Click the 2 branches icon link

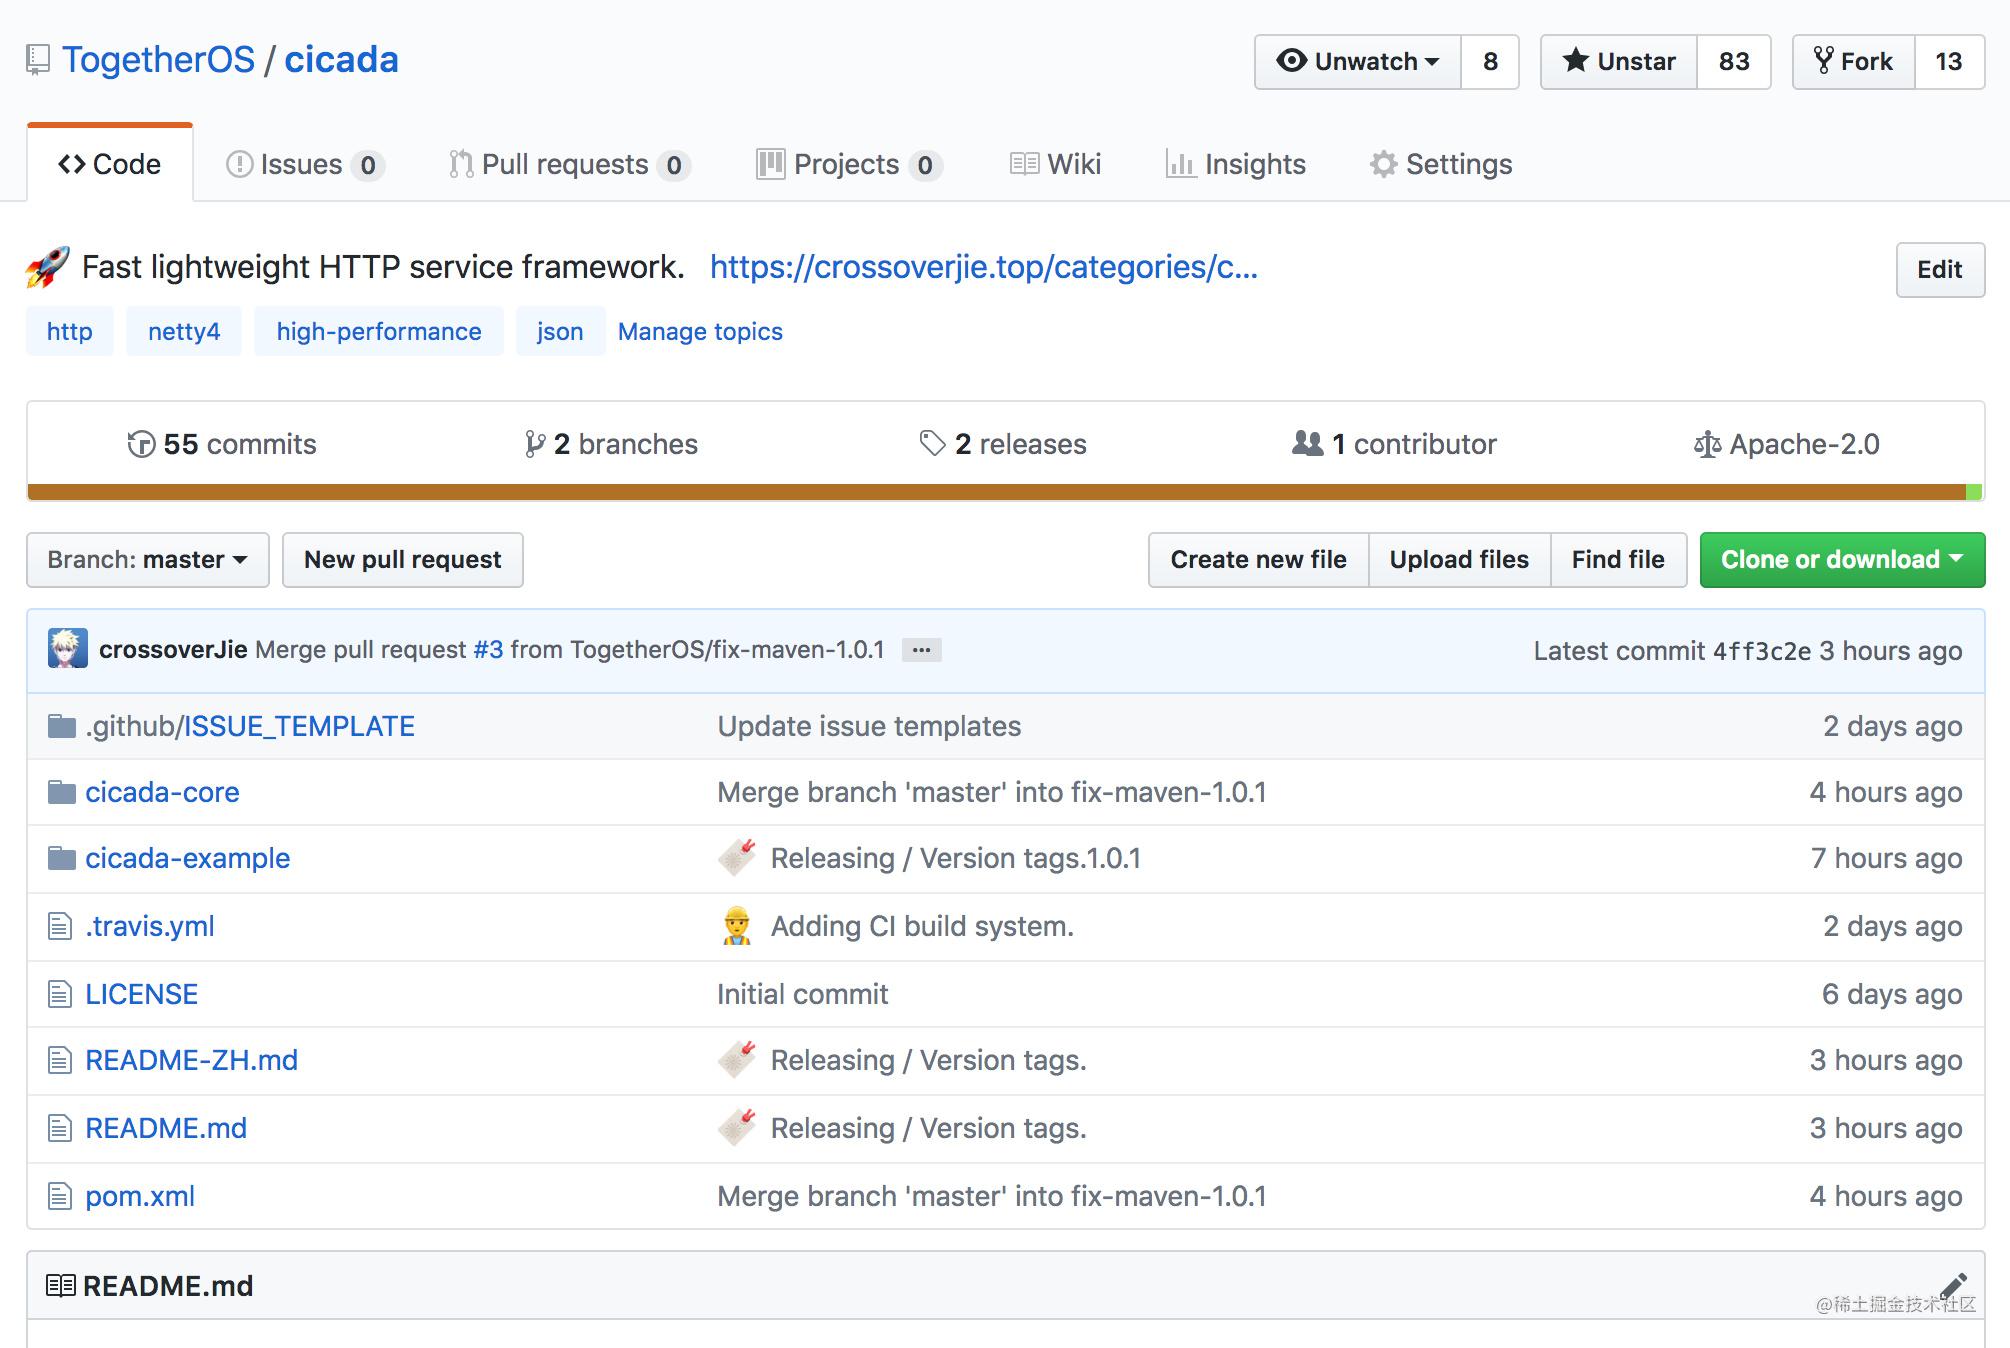pyautogui.click(x=535, y=444)
